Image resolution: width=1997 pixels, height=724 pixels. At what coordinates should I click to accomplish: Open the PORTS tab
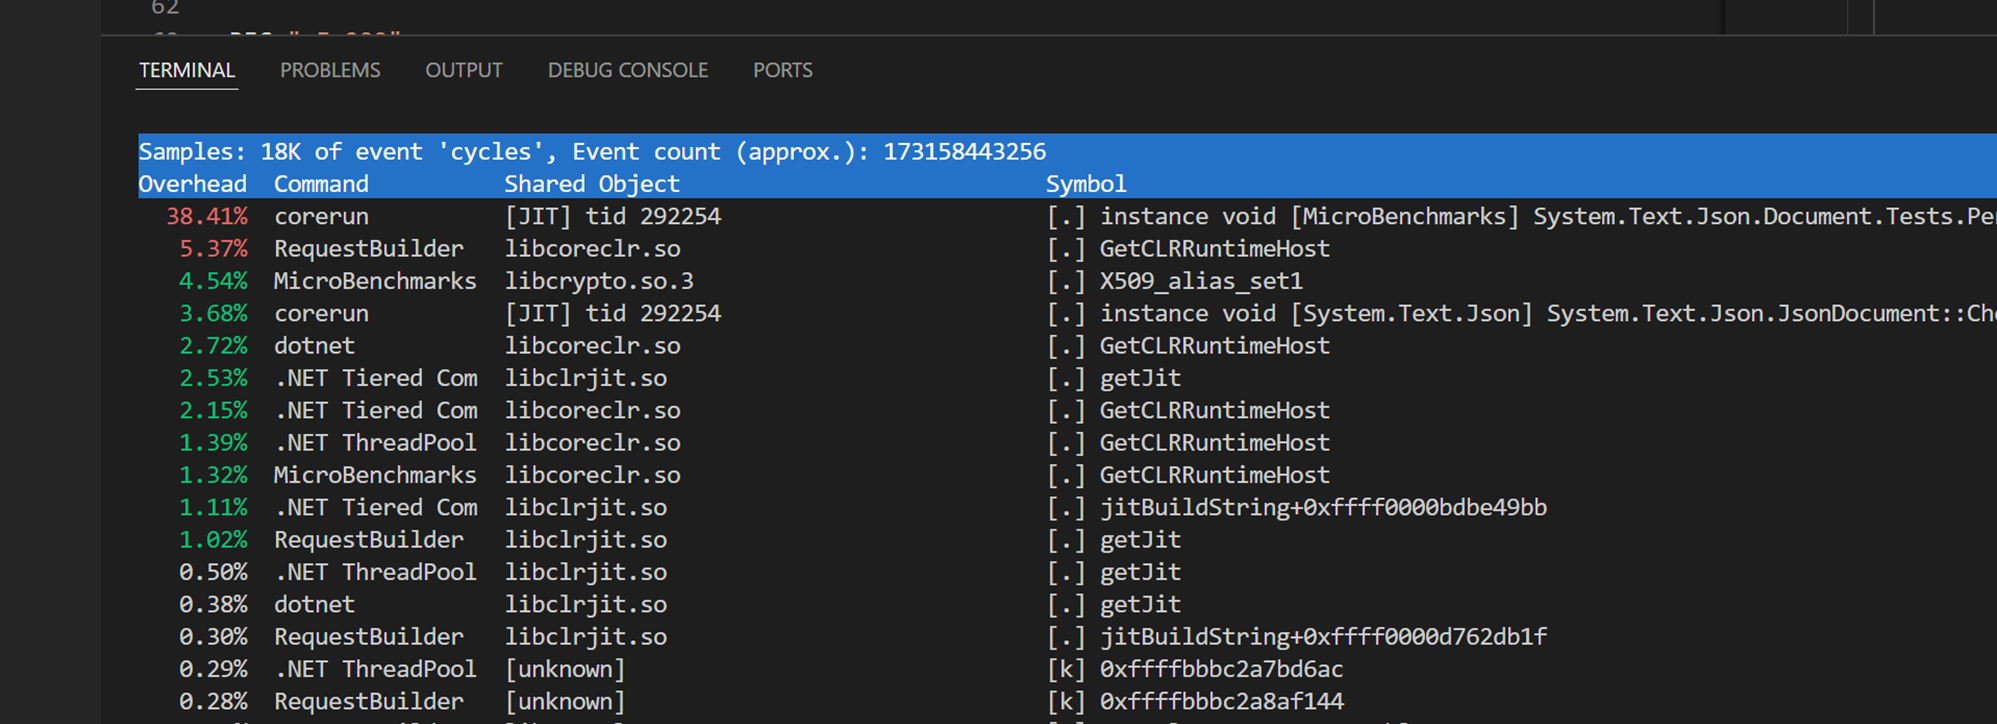(x=783, y=70)
